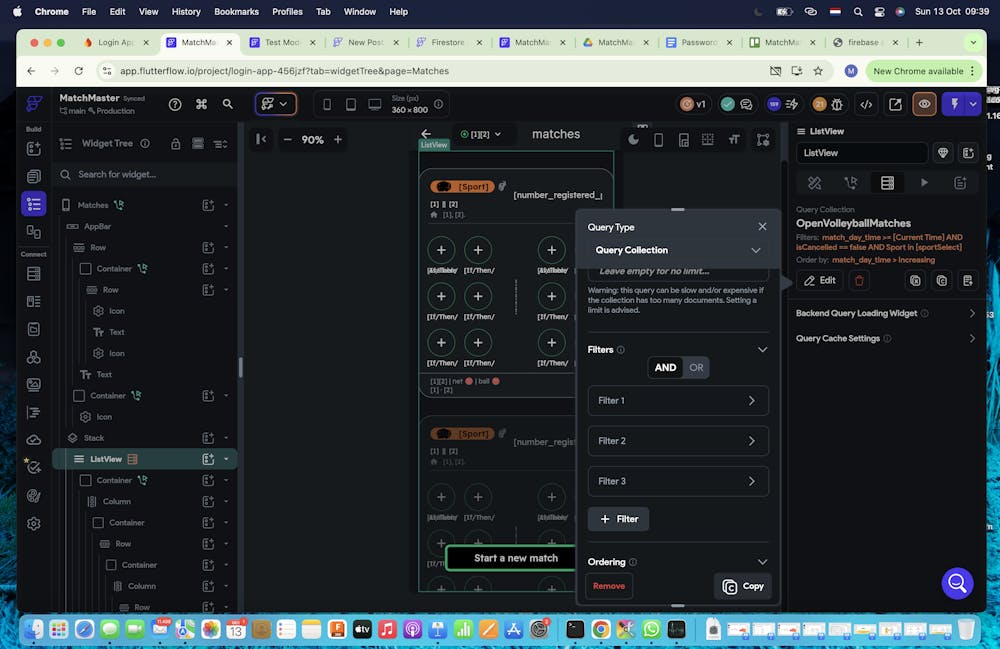Image resolution: width=1000 pixels, height=649 pixels.
Task: Click floating search help button
Action: point(957,583)
